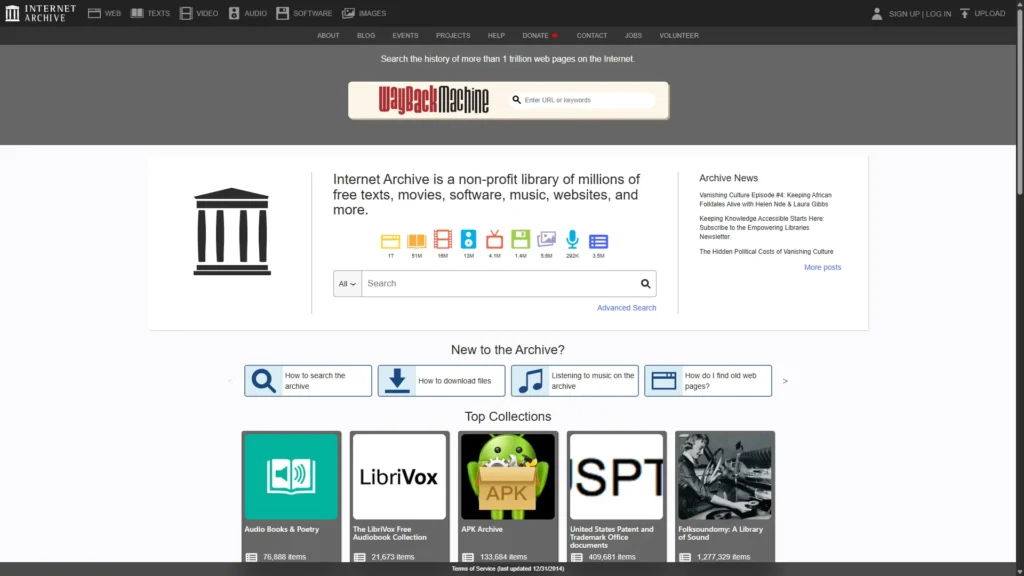Viewport: 1024px width, 576px height.
Task: Open The Hidden Political Costs news post
Action: pyautogui.click(x=766, y=251)
